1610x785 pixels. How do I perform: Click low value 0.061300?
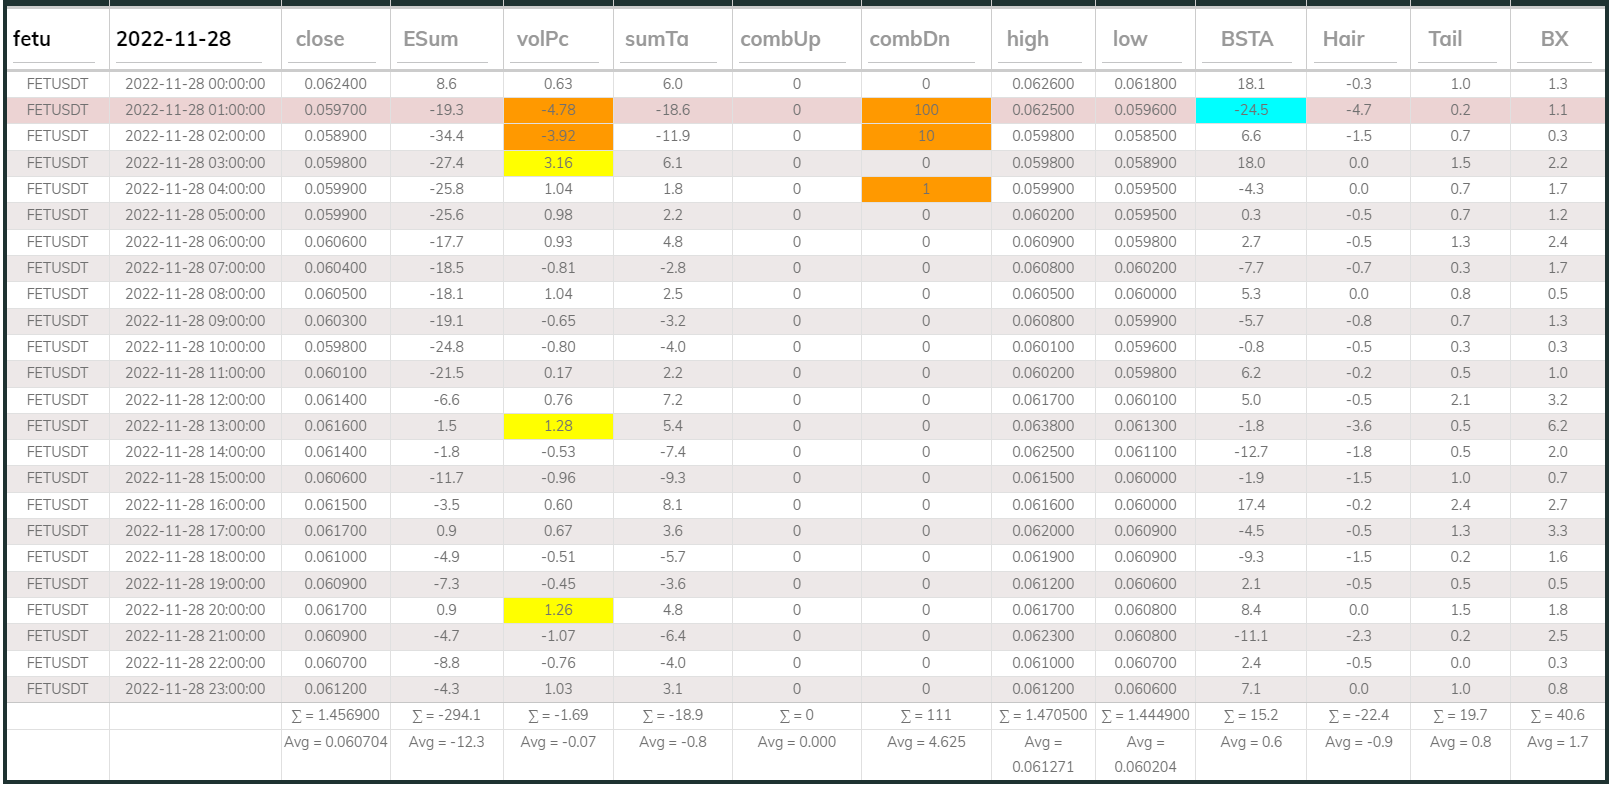(1145, 426)
